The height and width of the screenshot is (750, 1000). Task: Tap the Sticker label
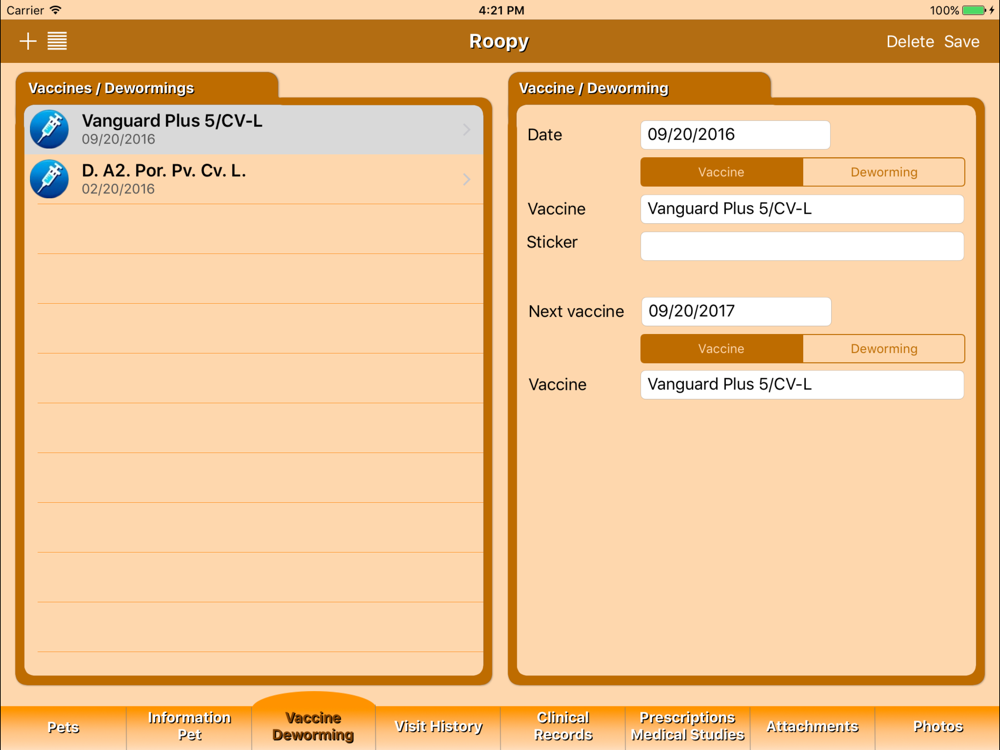coord(552,242)
